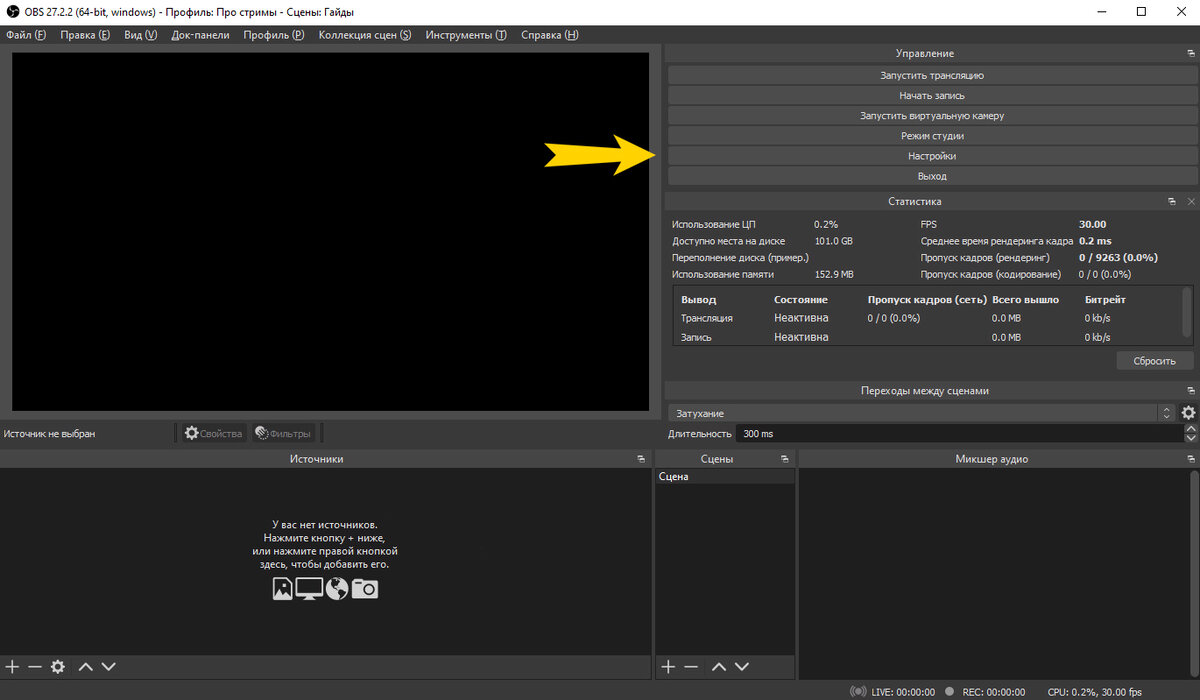This screenshot has height=700, width=1200.
Task: Undock the Микшер аудио panel with its float icon
Action: (x=1190, y=459)
